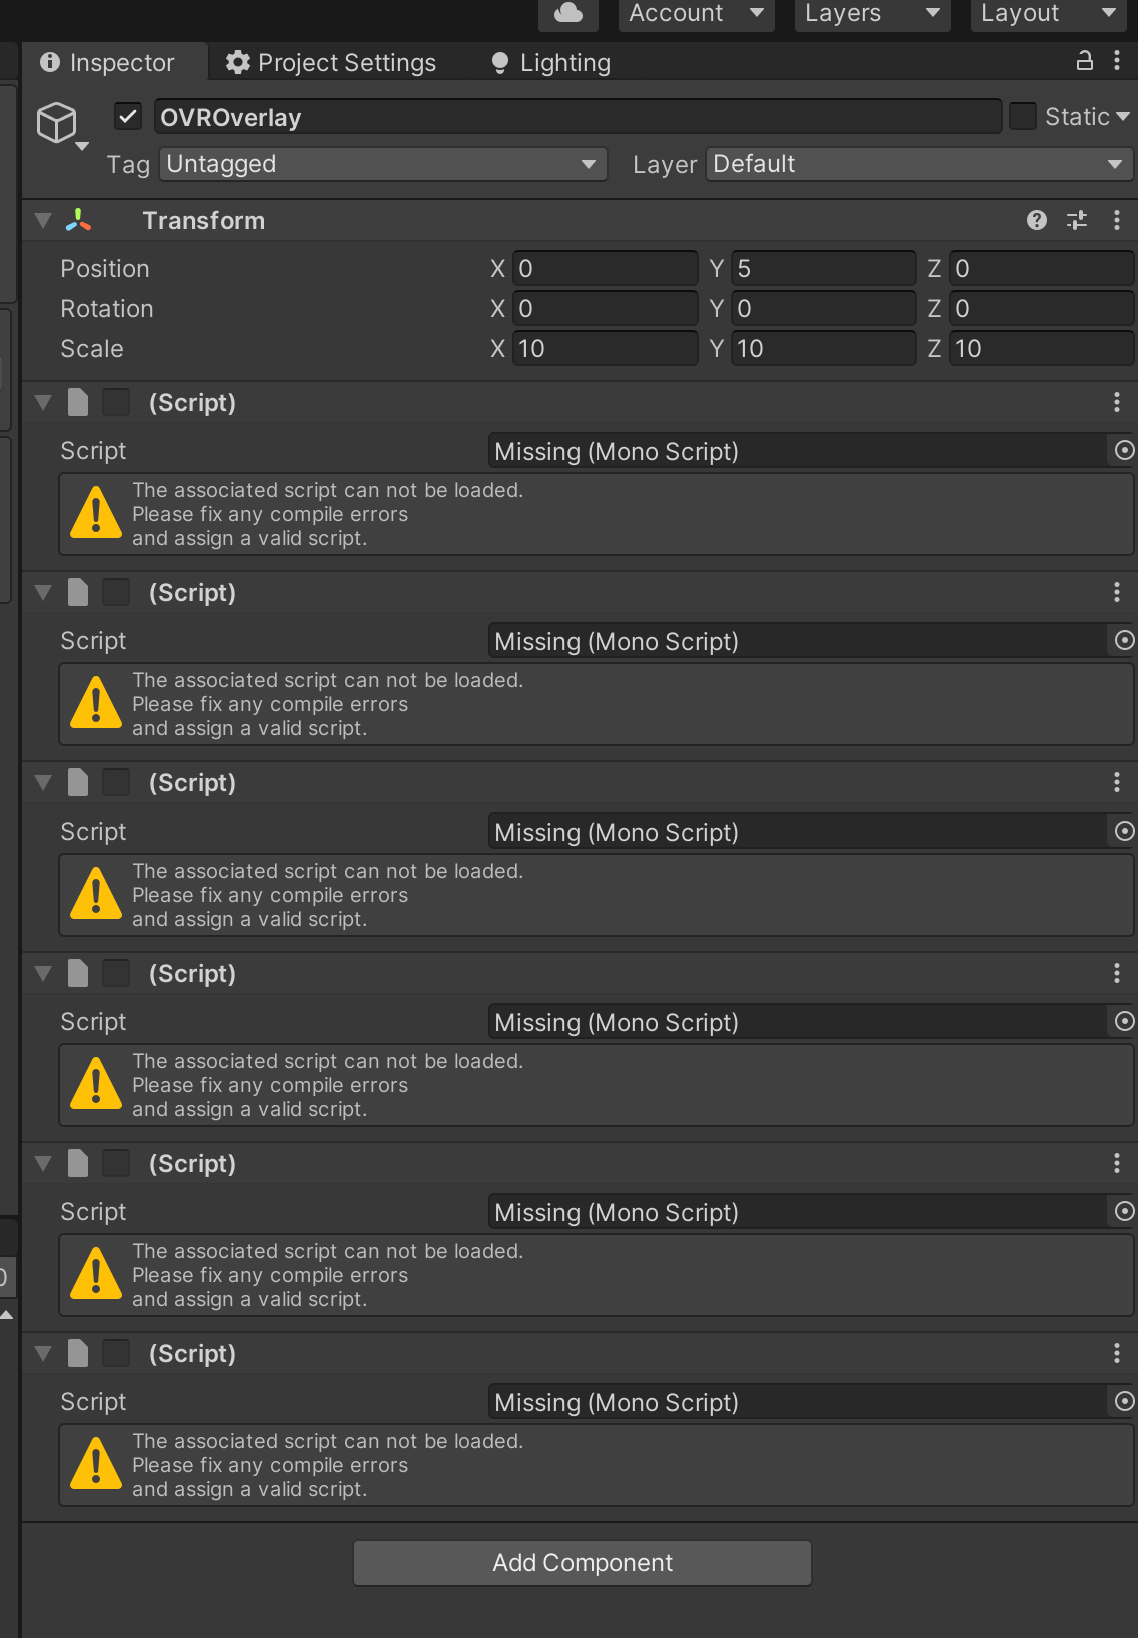
Task: Click the Position Y input field
Action: coord(823,268)
